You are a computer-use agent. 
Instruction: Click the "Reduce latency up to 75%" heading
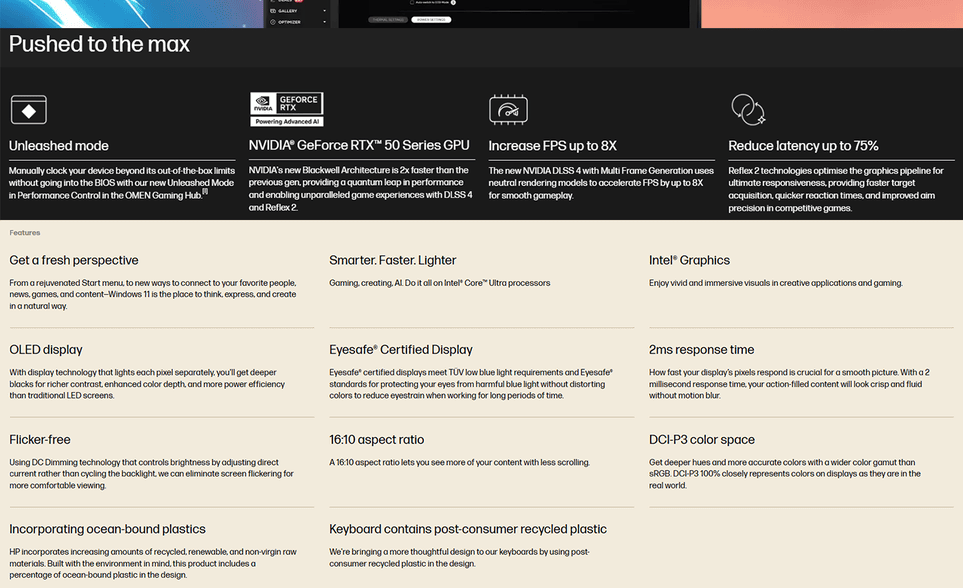coord(803,146)
